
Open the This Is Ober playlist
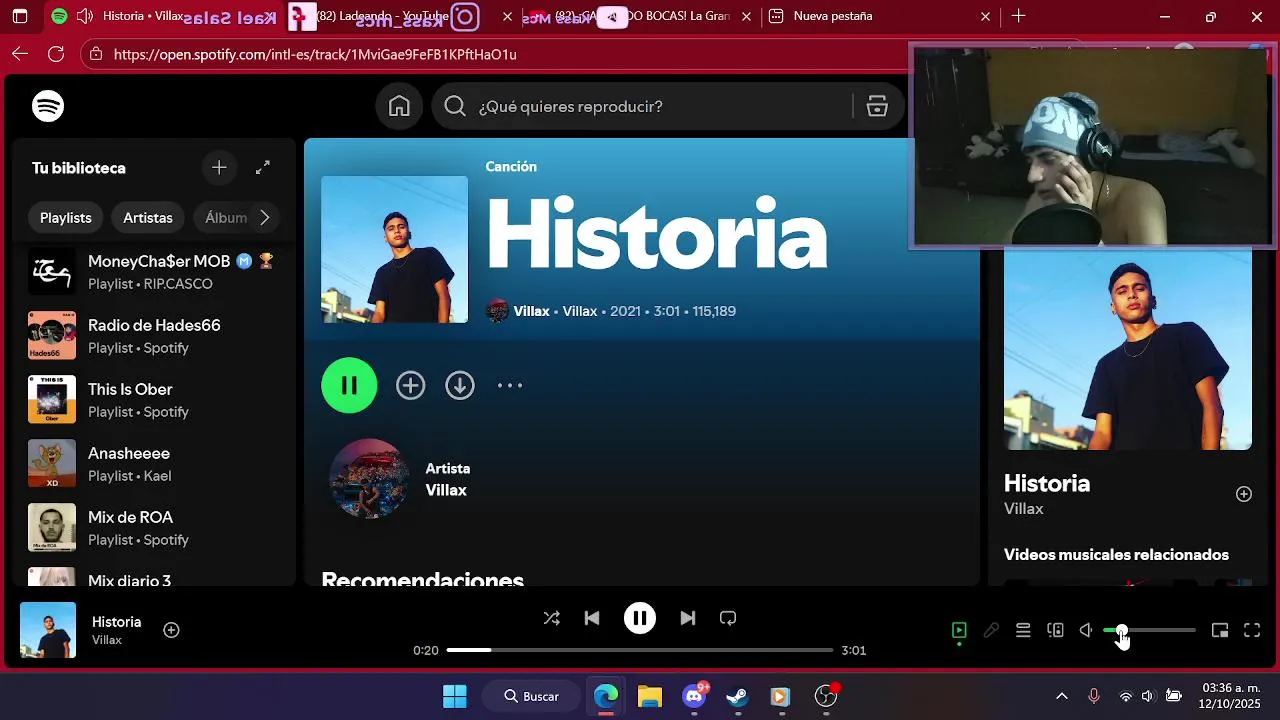(154, 400)
